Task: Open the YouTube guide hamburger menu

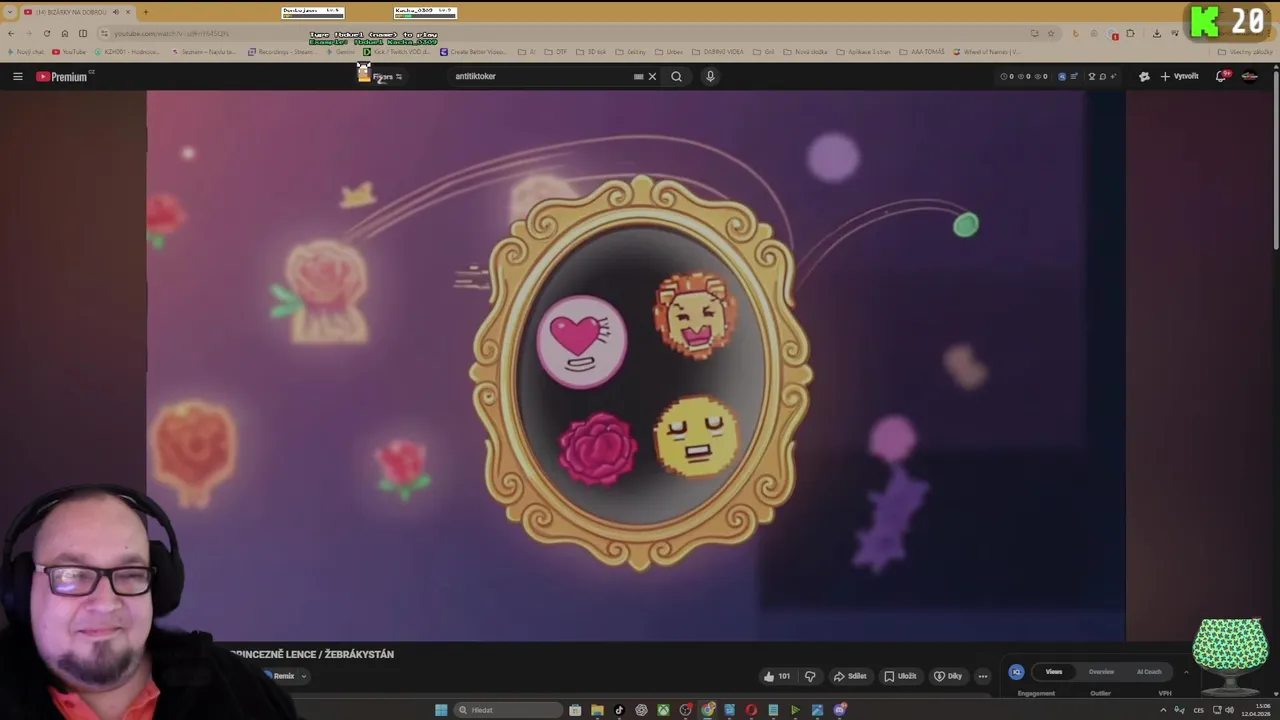Action: click(17, 76)
